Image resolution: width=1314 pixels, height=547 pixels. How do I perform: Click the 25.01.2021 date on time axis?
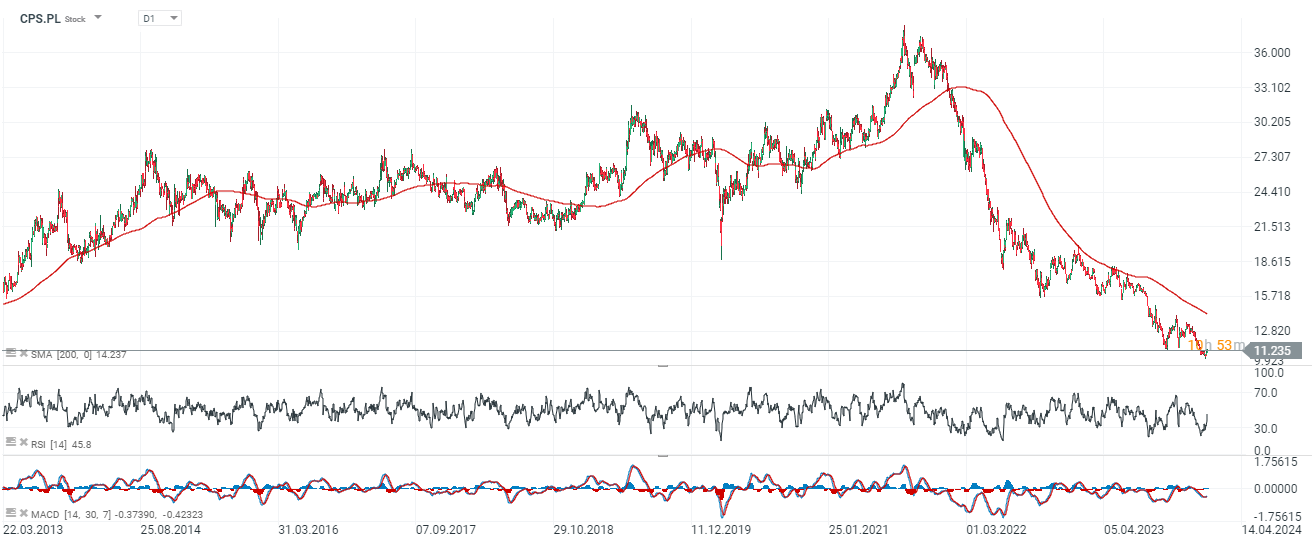[858, 532]
